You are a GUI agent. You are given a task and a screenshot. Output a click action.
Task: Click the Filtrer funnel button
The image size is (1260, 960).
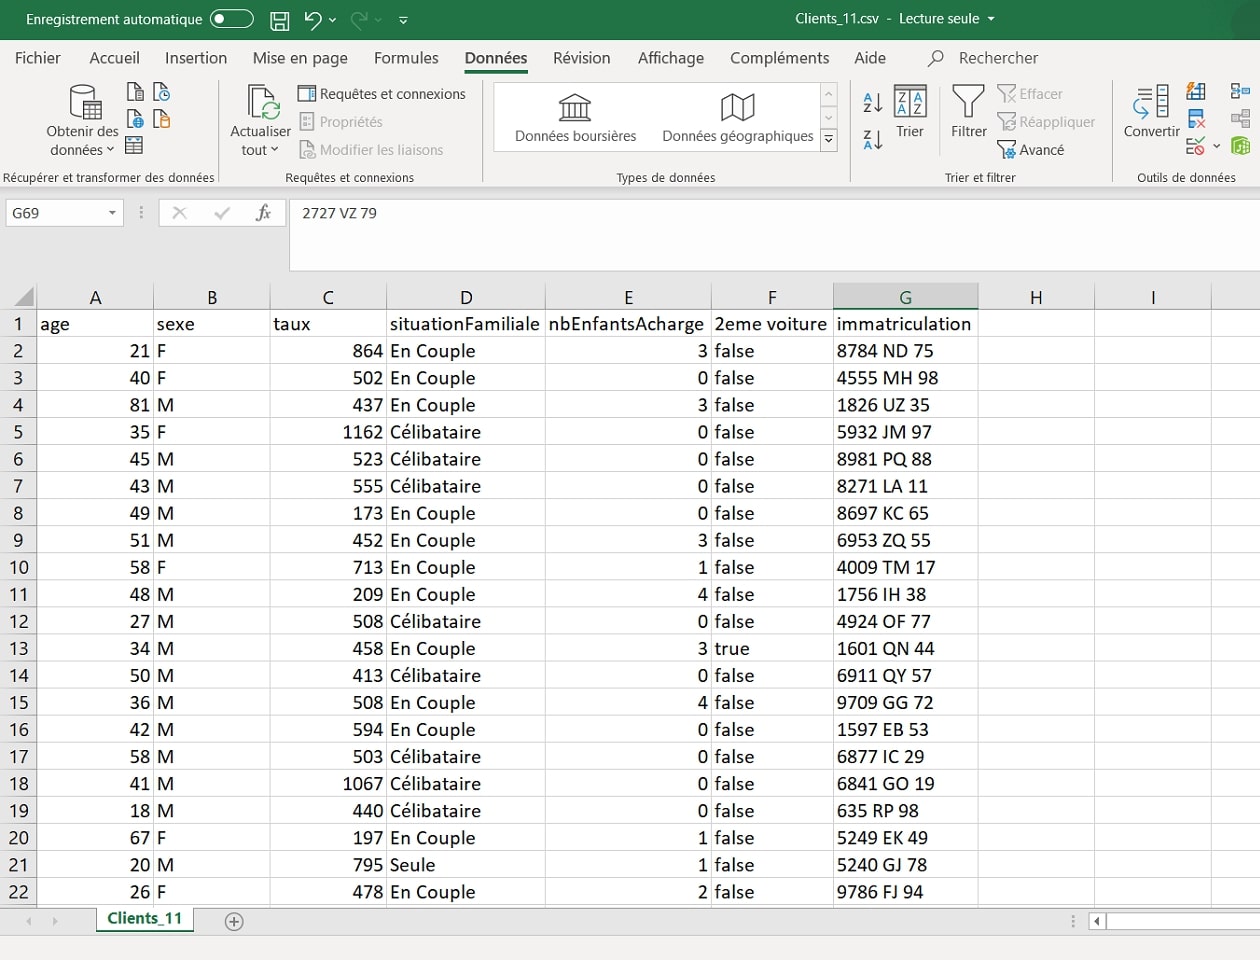pyautogui.click(x=968, y=112)
